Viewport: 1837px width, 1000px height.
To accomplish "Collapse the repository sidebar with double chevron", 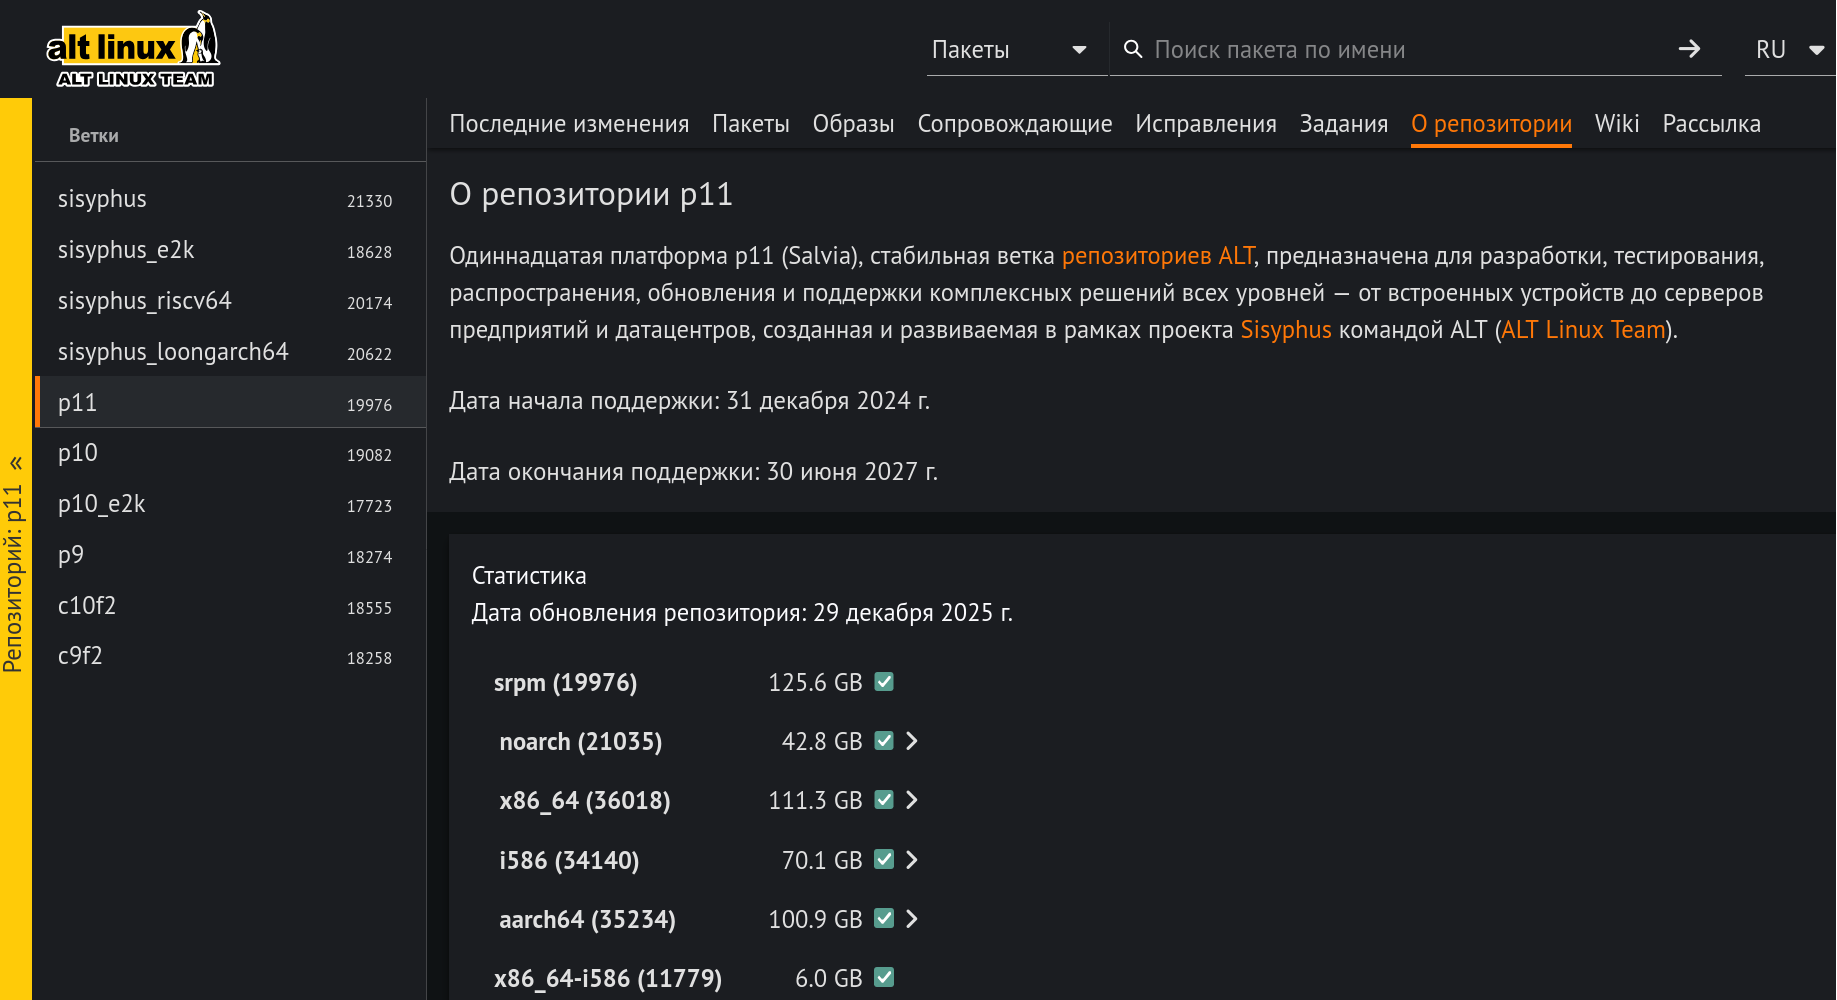I will 16,463.
